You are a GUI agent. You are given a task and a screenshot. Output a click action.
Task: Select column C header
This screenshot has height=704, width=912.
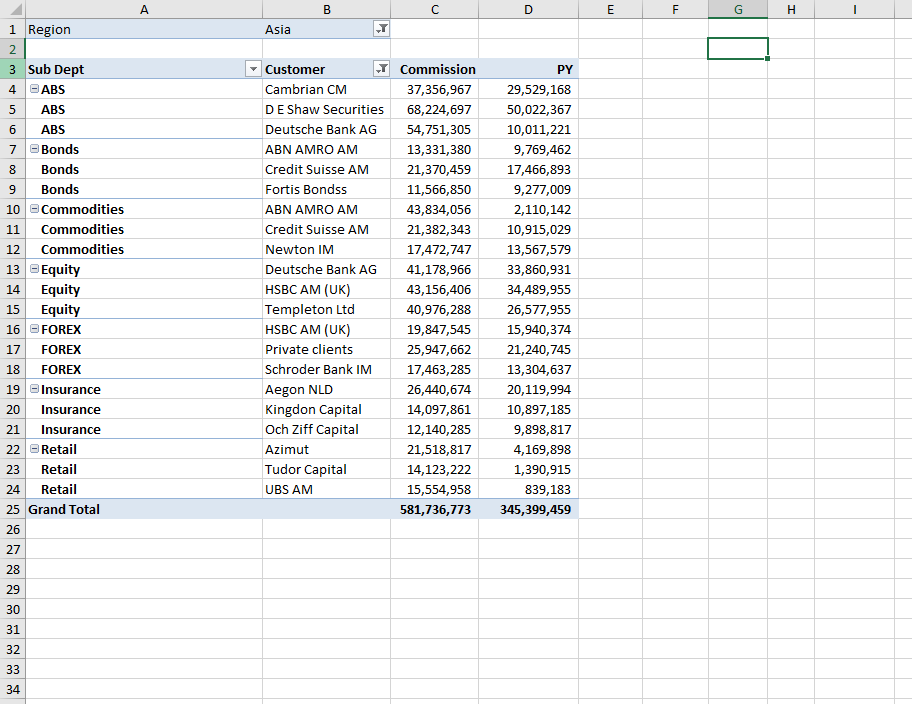(x=434, y=9)
